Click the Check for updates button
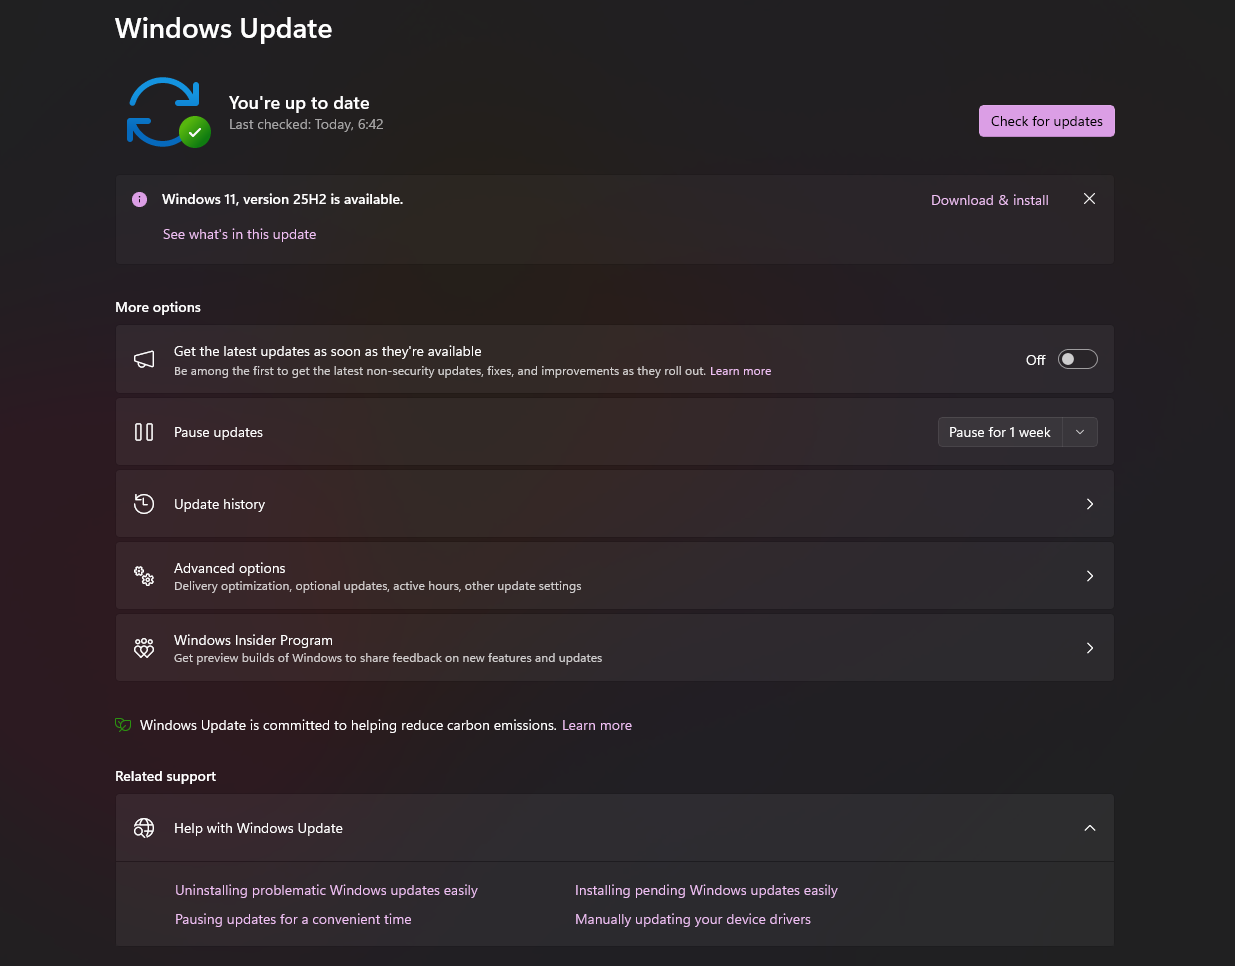Viewport: 1235px width, 966px height. click(1047, 121)
